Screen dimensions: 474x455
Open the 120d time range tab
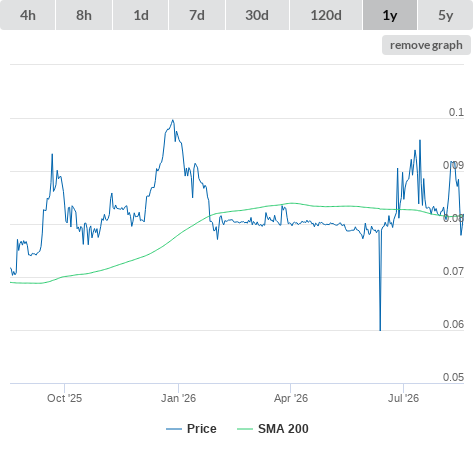[x=326, y=15]
